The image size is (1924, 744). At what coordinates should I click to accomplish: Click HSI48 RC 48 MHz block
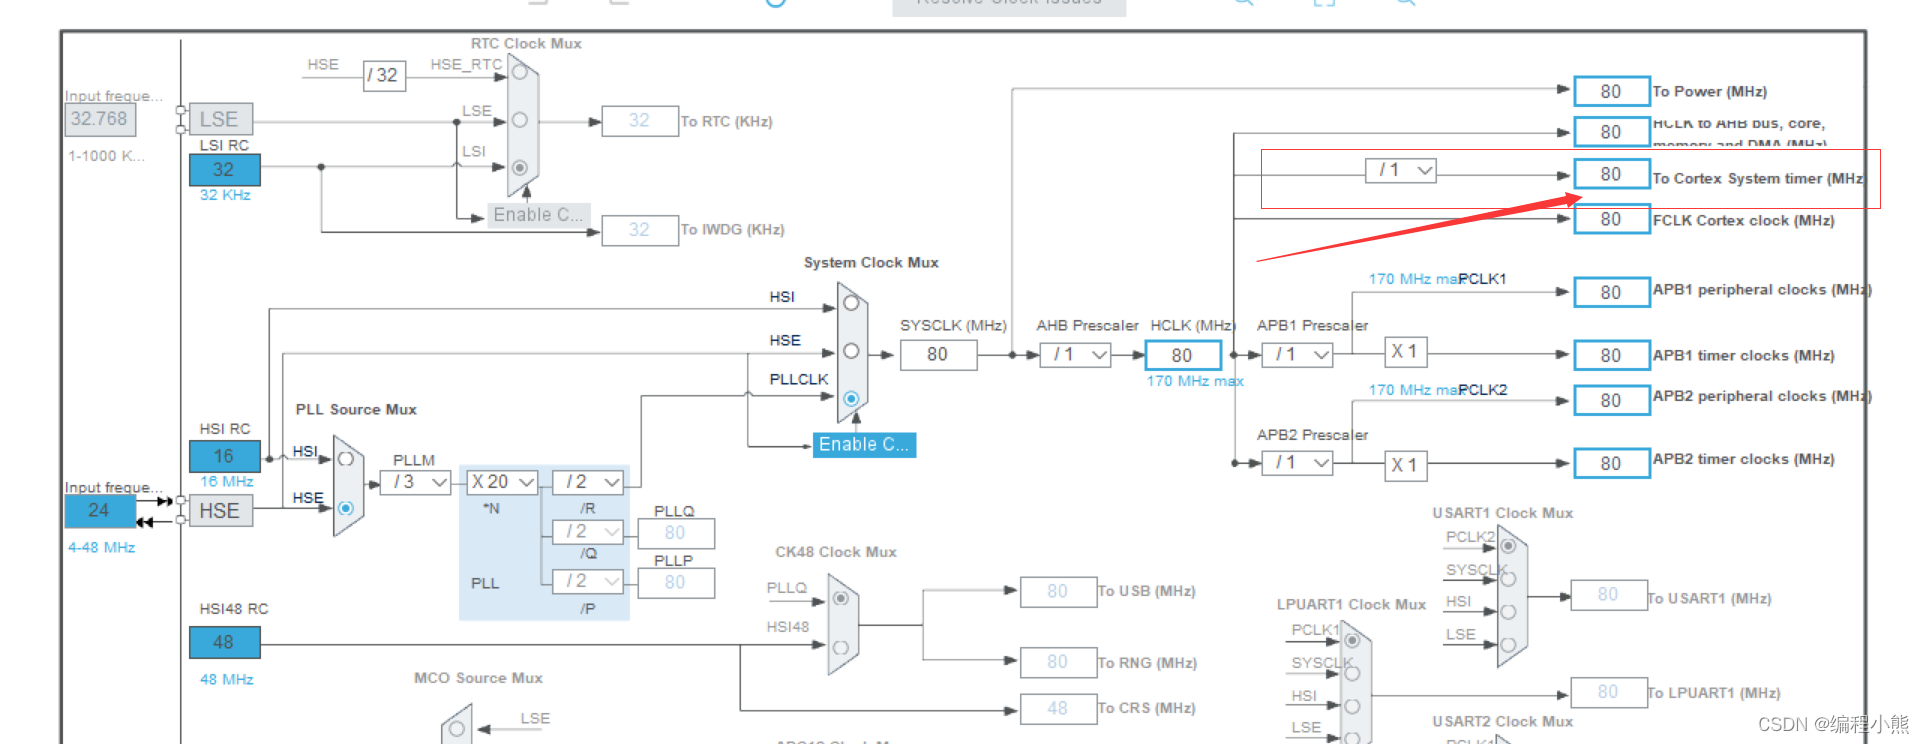point(225,642)
